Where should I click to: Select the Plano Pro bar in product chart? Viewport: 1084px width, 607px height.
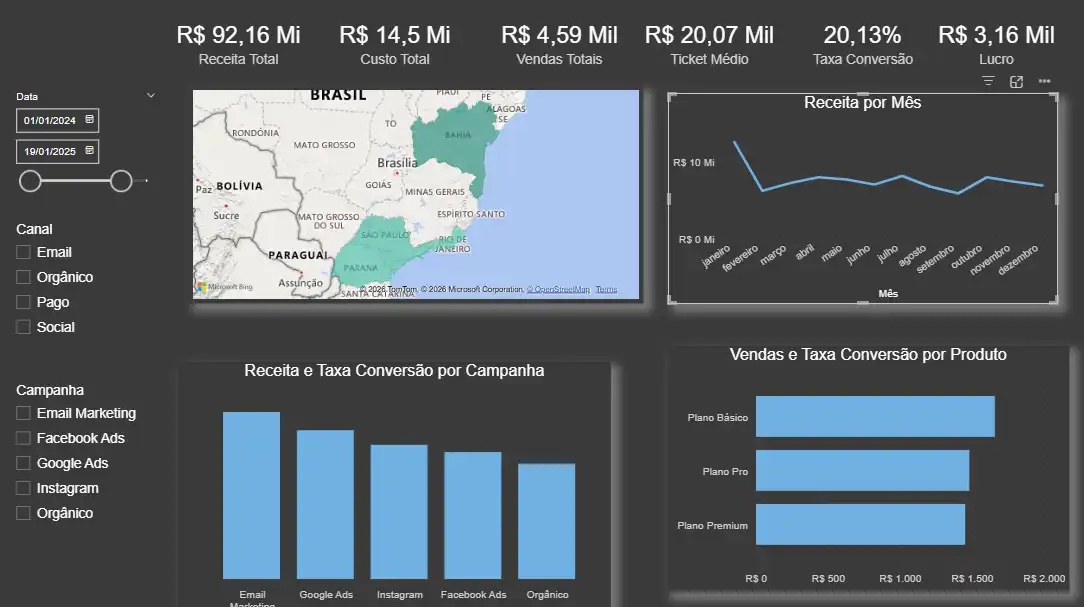tap(862, 470)
